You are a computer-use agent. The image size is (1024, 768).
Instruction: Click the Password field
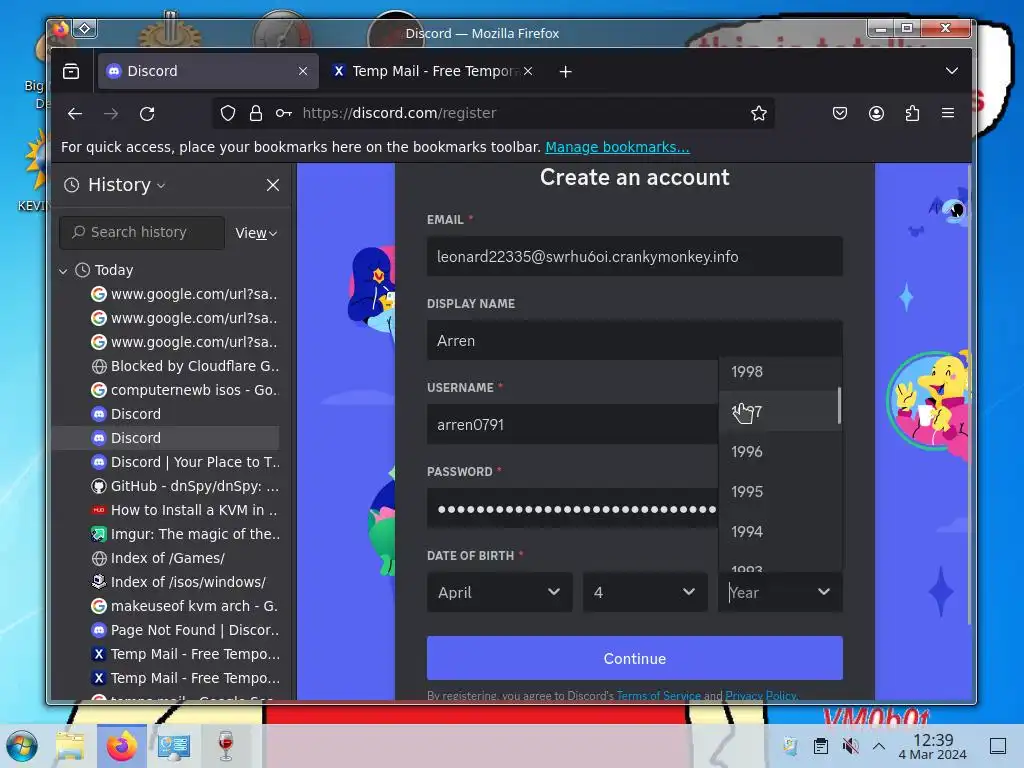coord(572,509)
